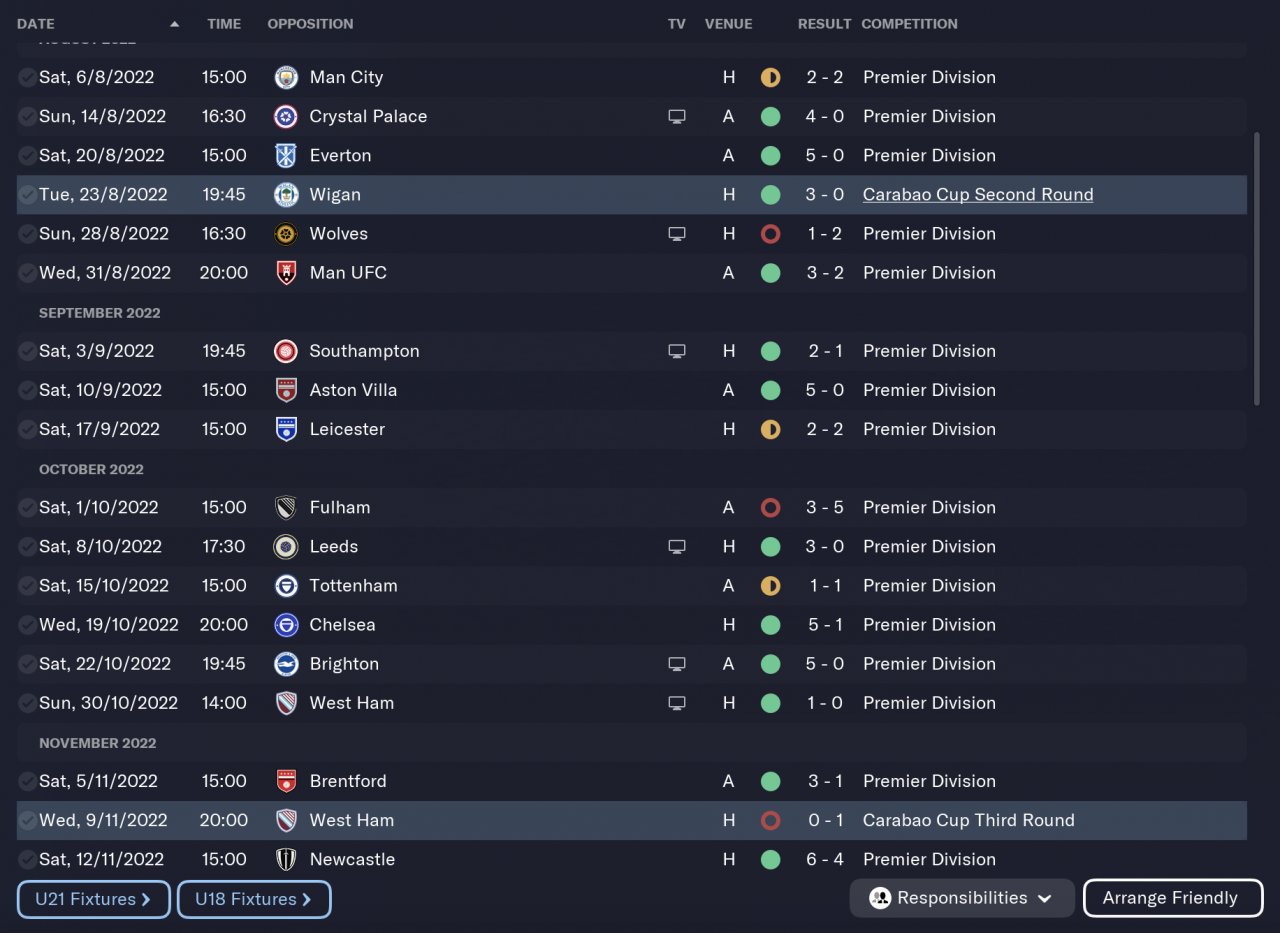
Task: Sort by the Competition column header
Action: tap(909, 24)
